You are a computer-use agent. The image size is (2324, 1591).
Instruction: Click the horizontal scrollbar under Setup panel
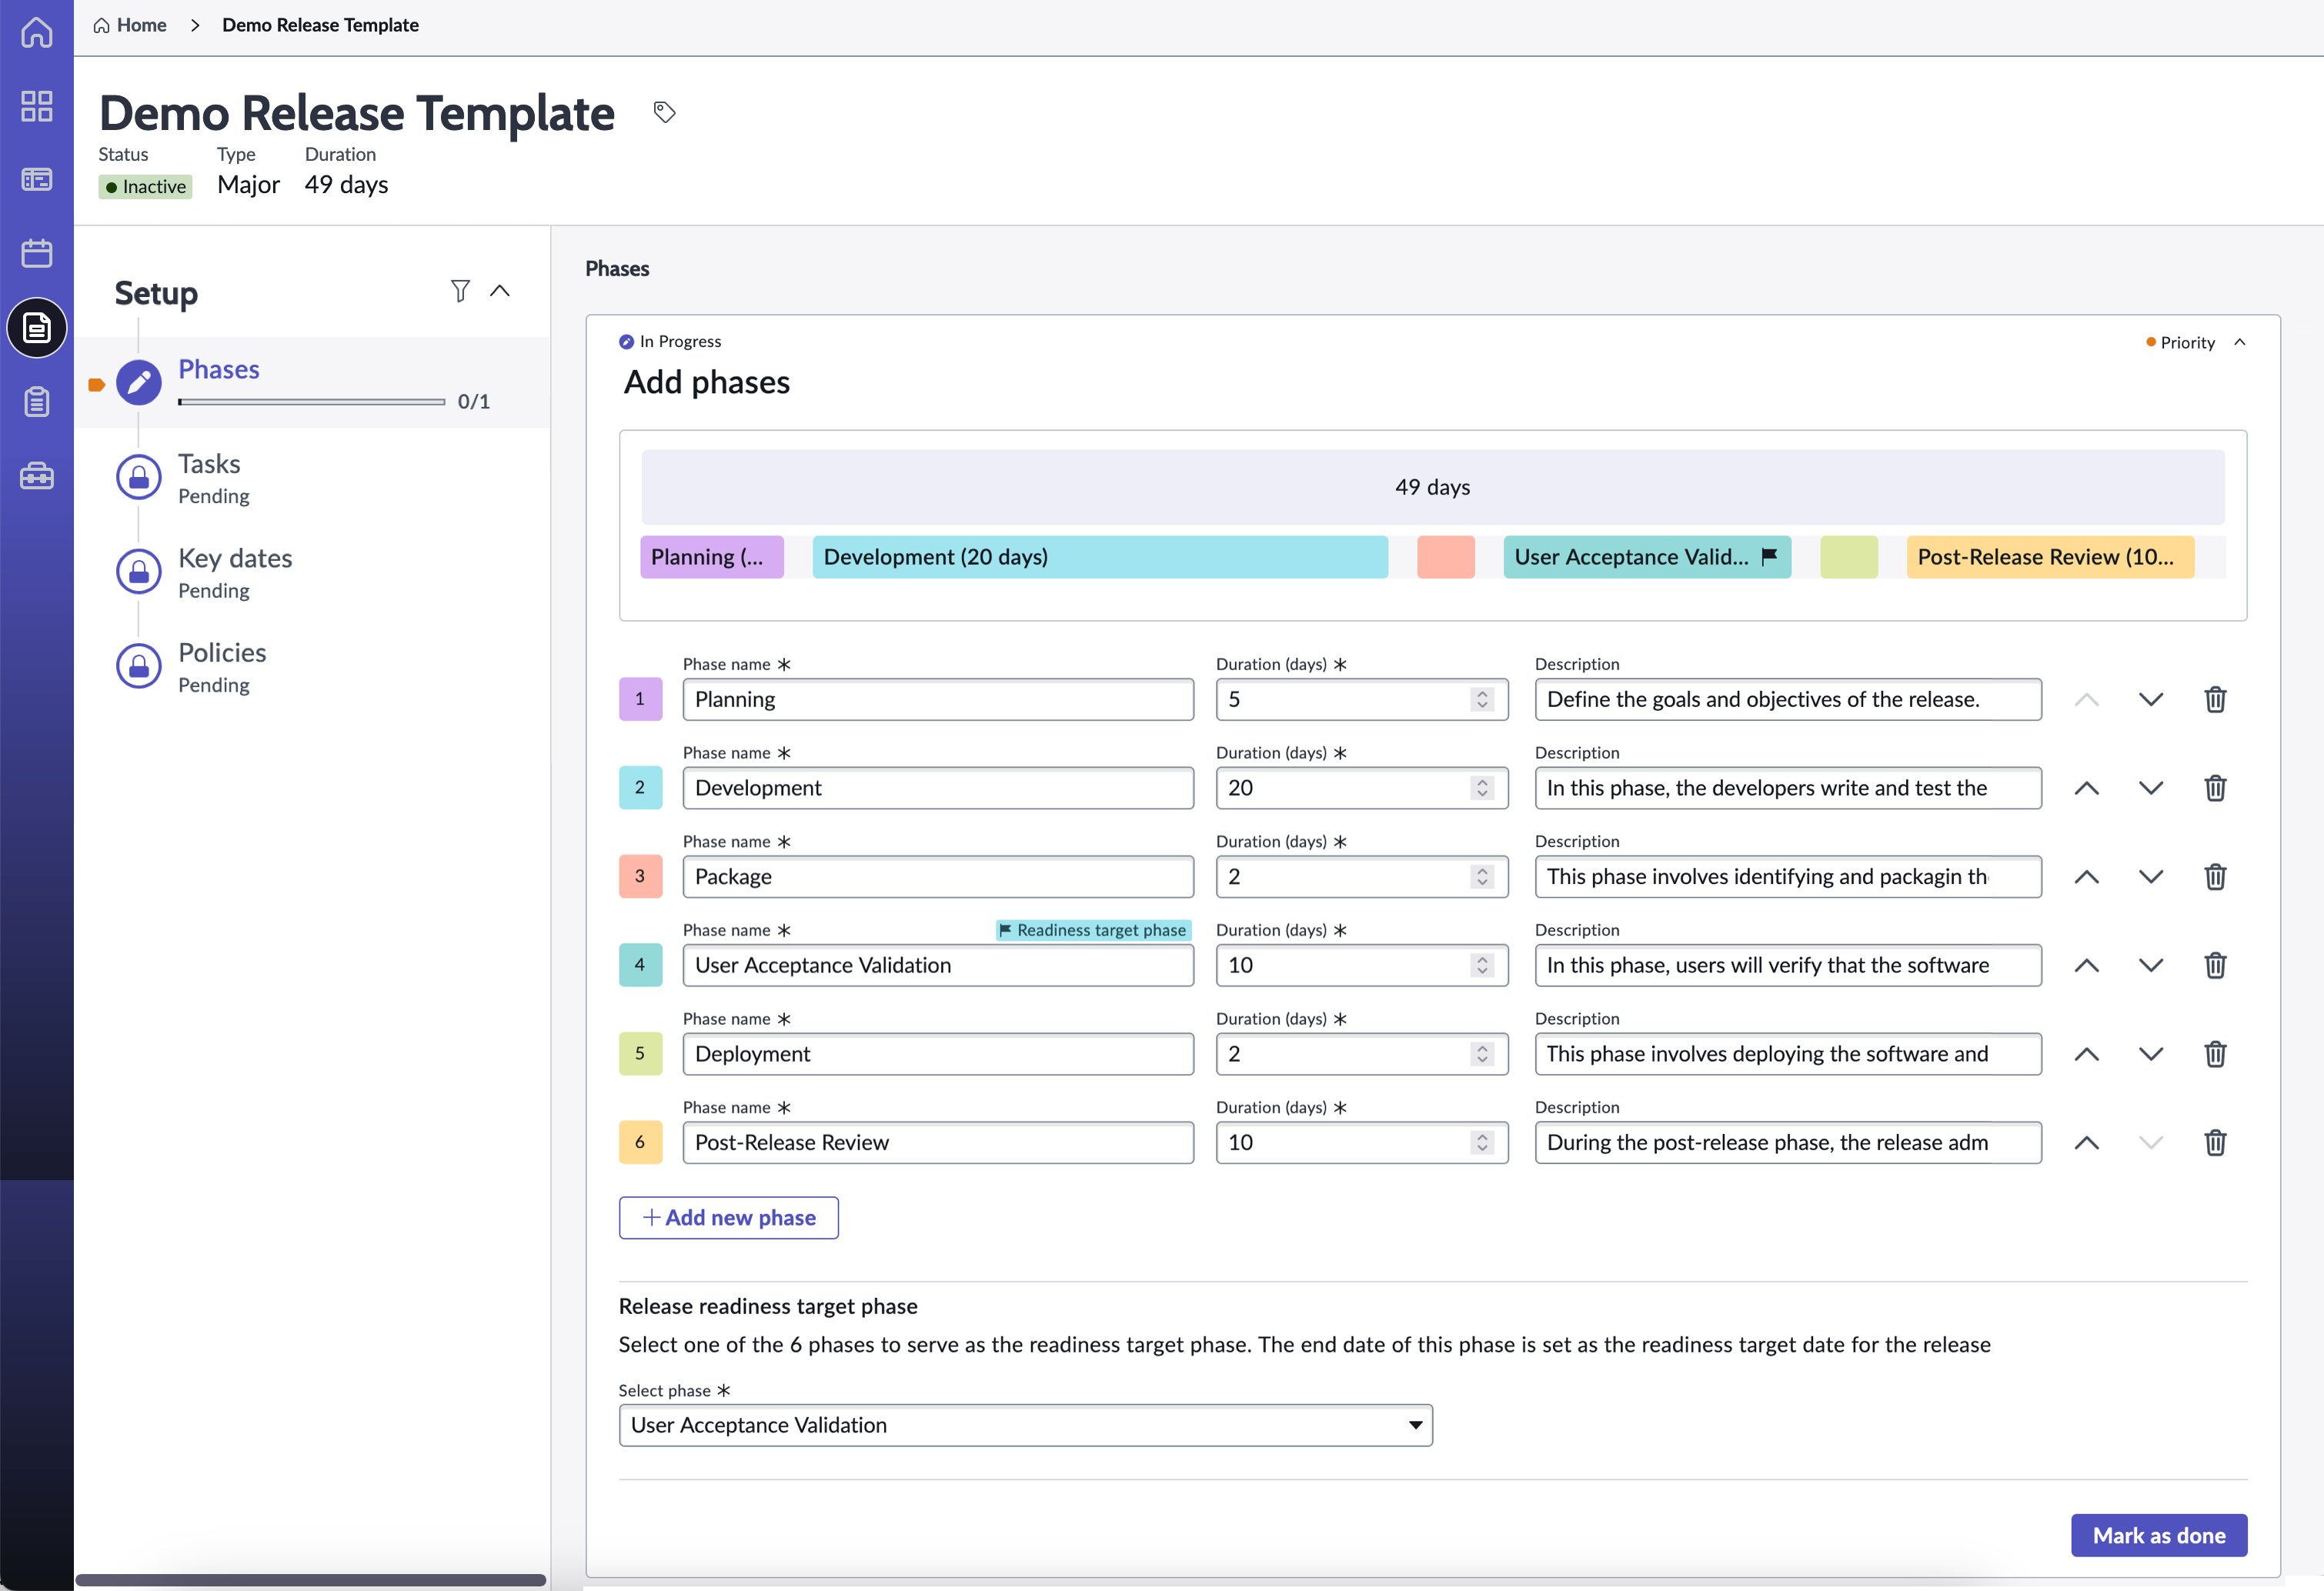coord(311,1580)
